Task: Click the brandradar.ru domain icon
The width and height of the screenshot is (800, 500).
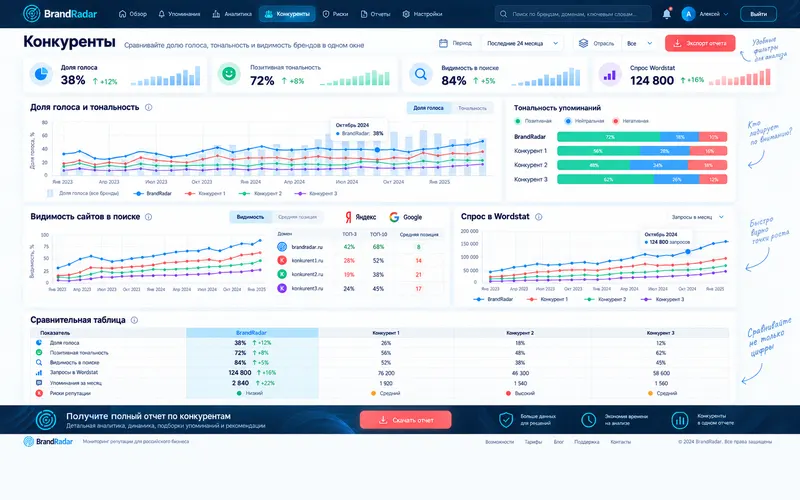Action: (282, 247)
